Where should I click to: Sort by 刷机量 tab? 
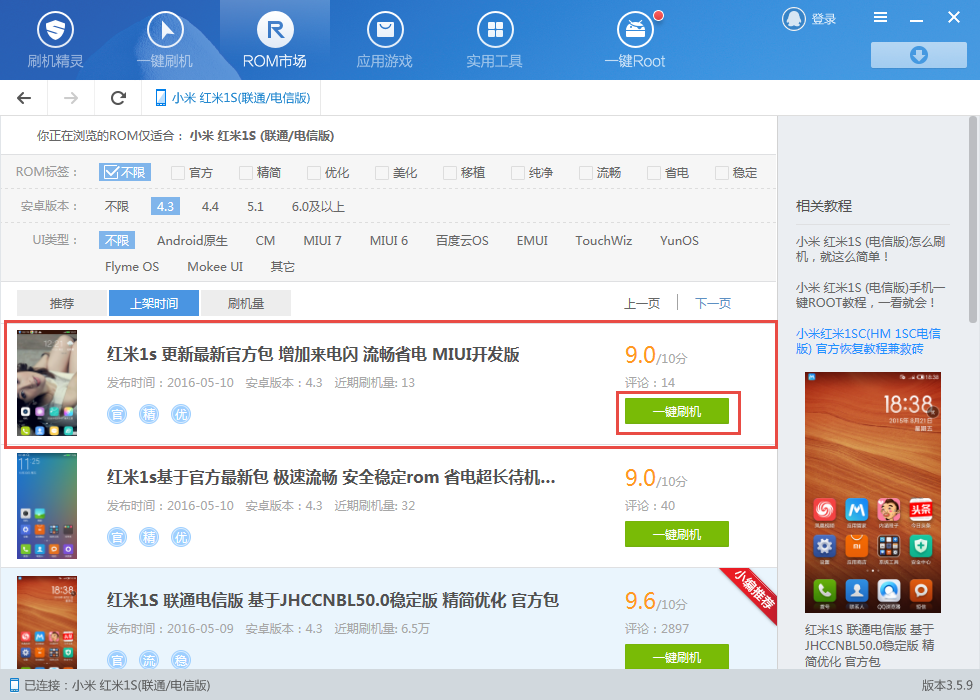click(x=246, y=303)
